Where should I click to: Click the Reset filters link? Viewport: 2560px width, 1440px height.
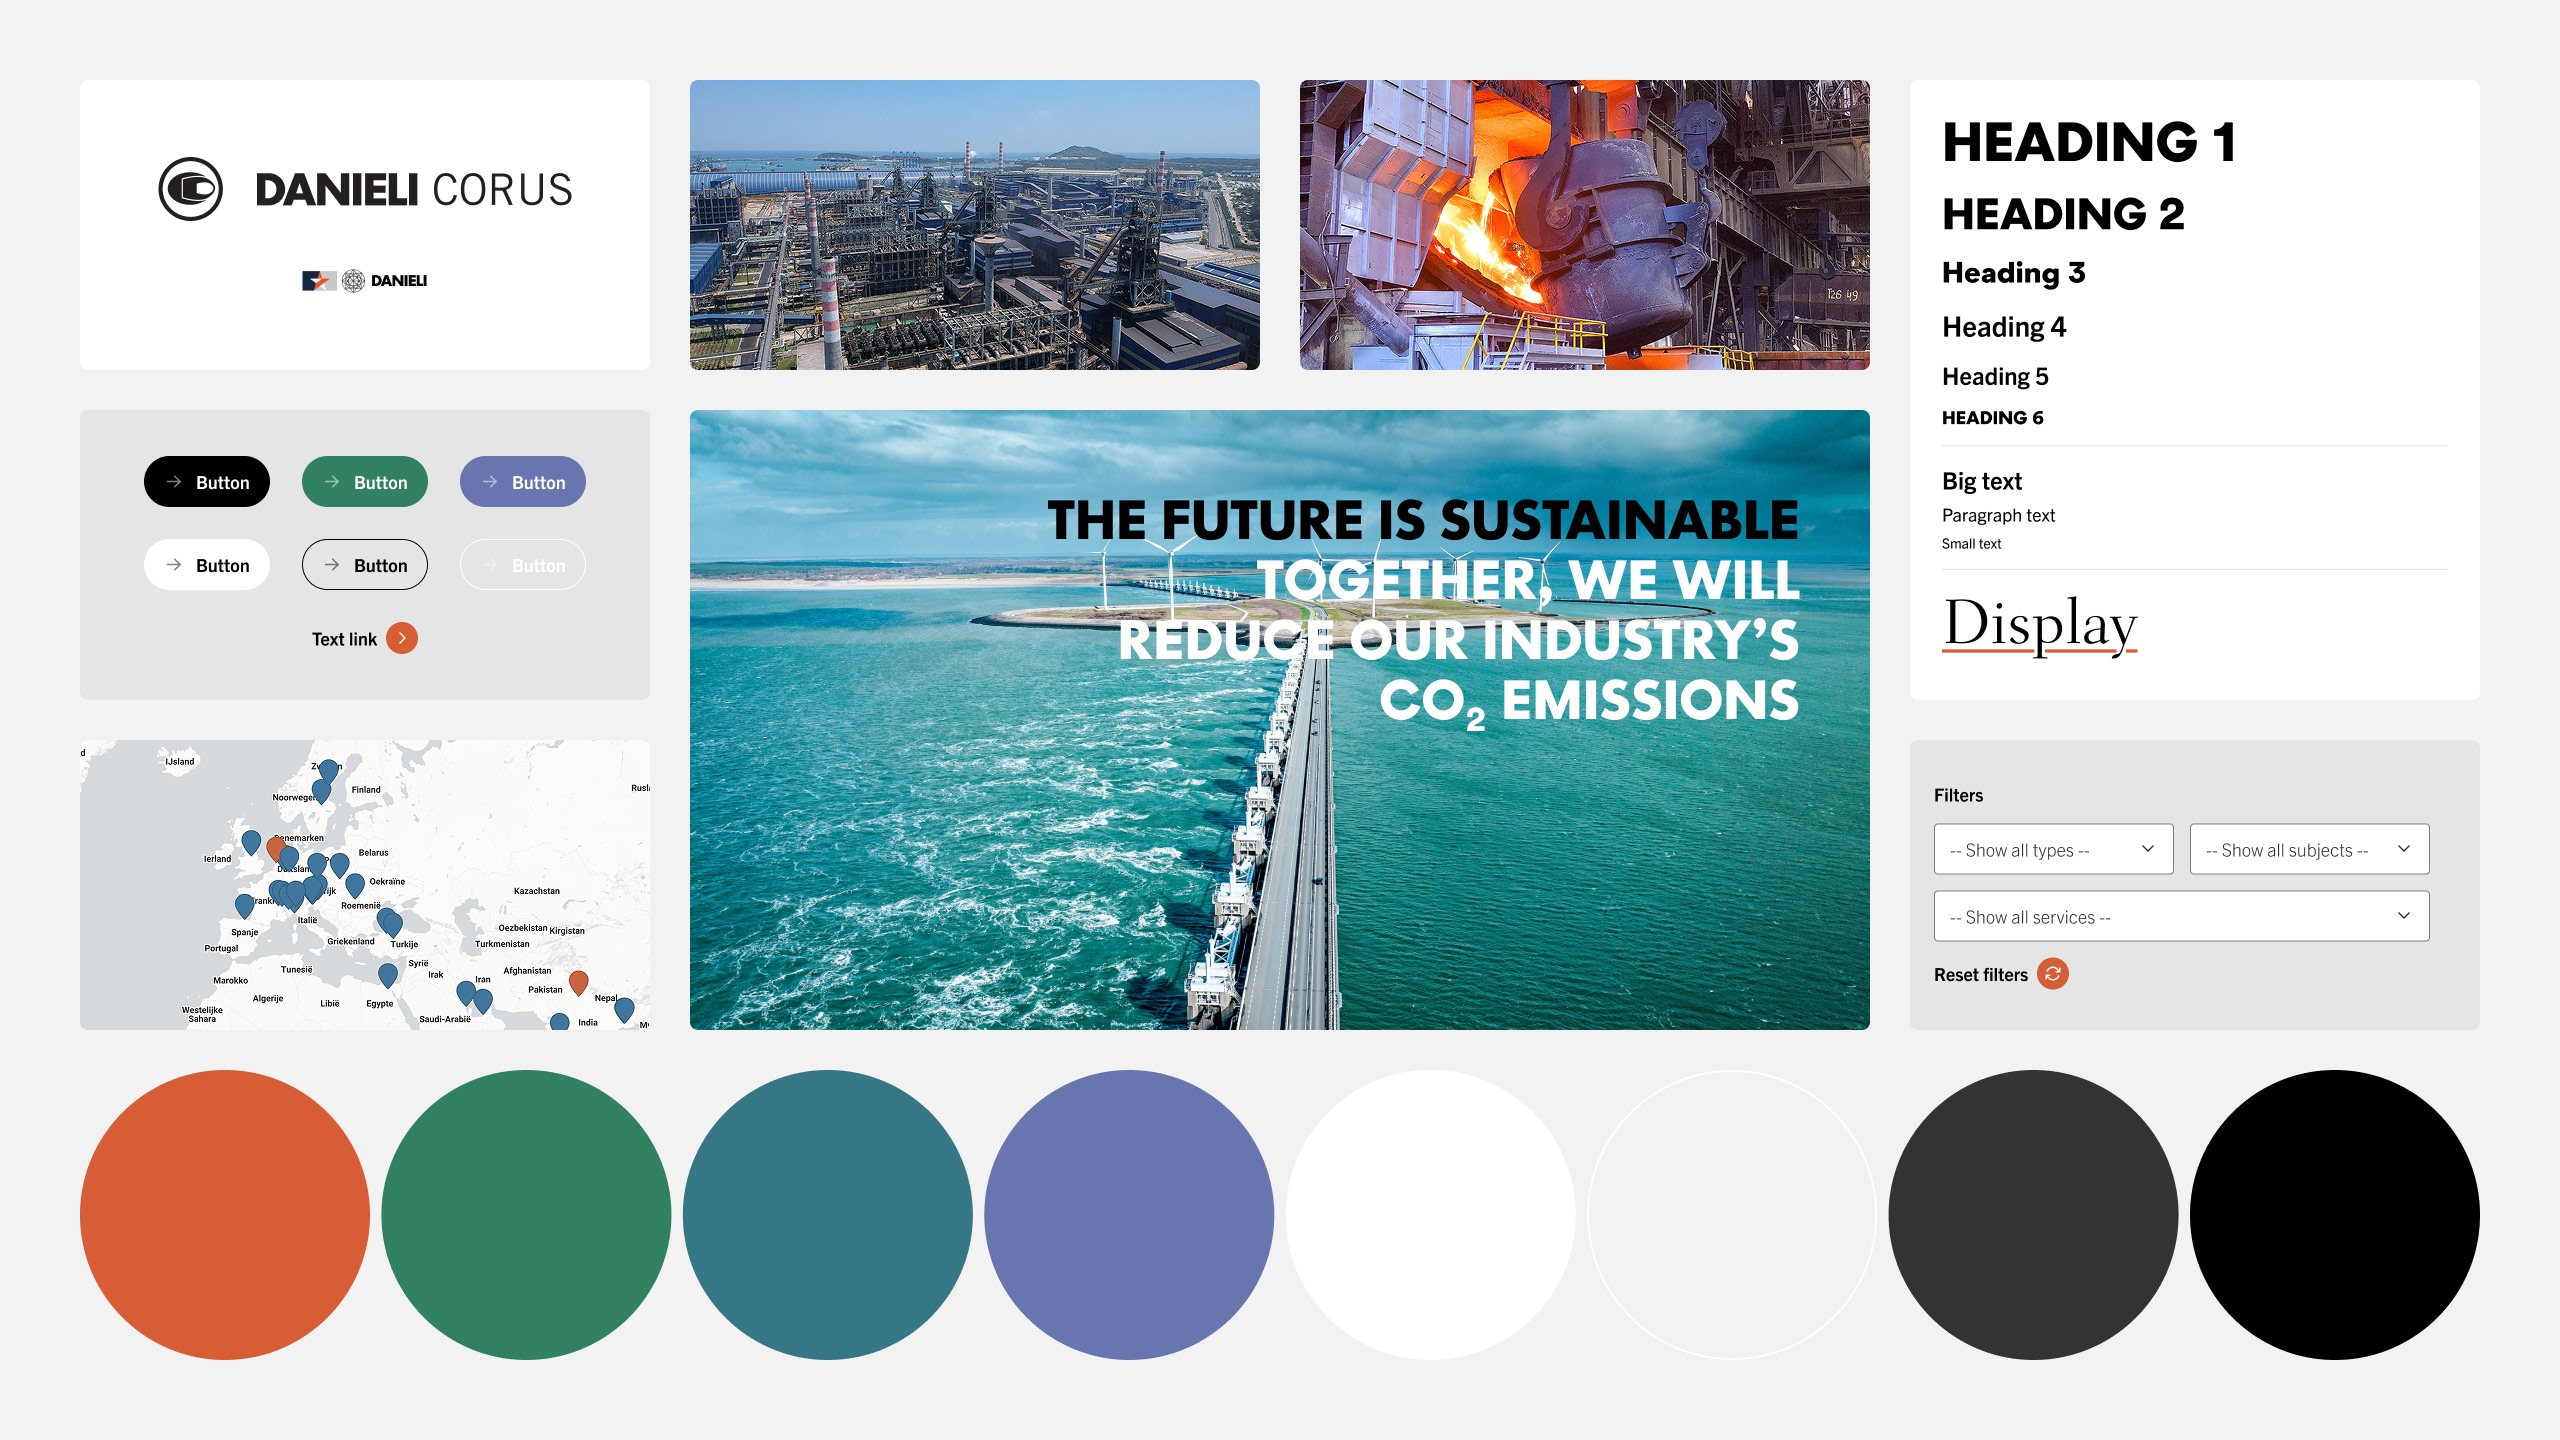[1980, 975]
